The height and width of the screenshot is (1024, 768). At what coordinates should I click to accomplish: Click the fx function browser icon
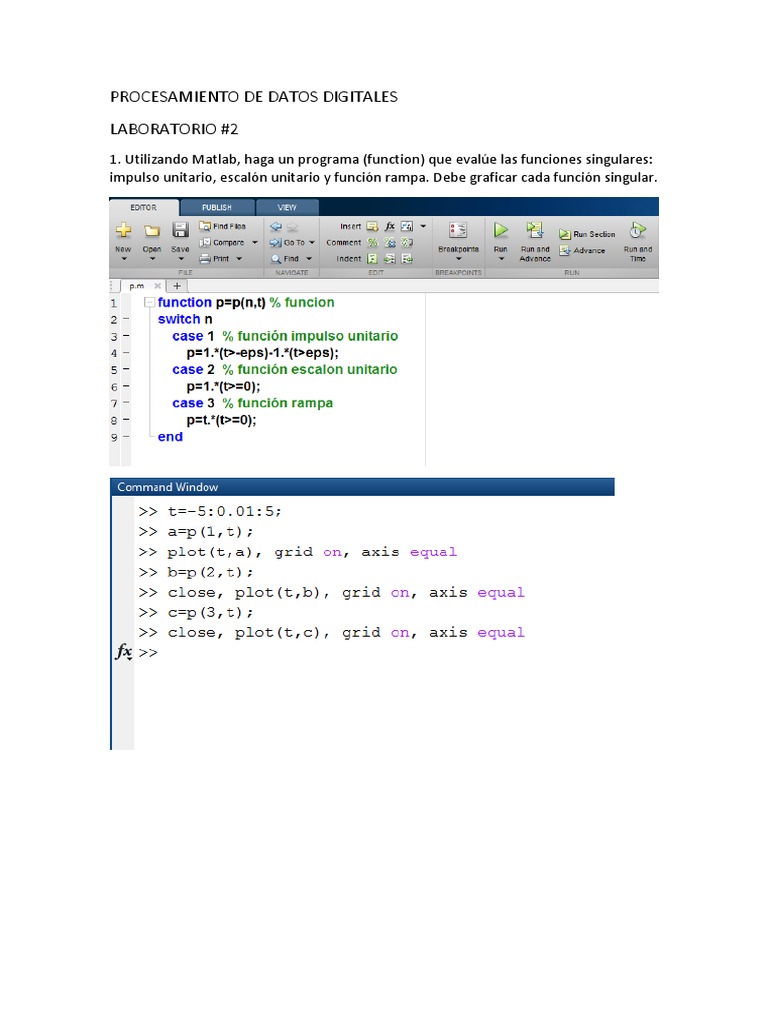coord(123,652)
